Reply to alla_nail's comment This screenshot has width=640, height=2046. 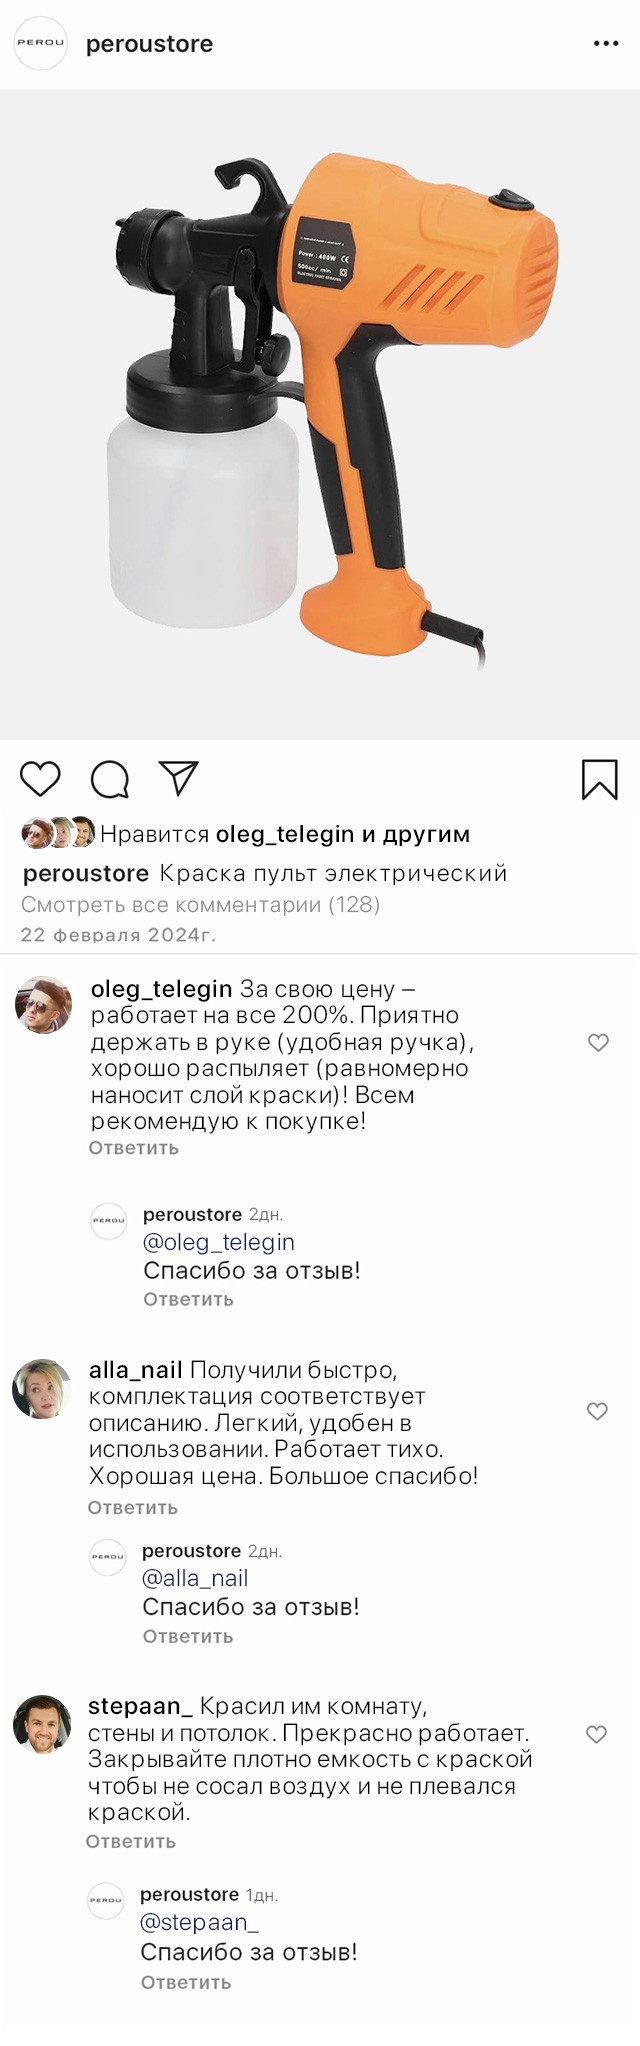[x=133, y=1507]
